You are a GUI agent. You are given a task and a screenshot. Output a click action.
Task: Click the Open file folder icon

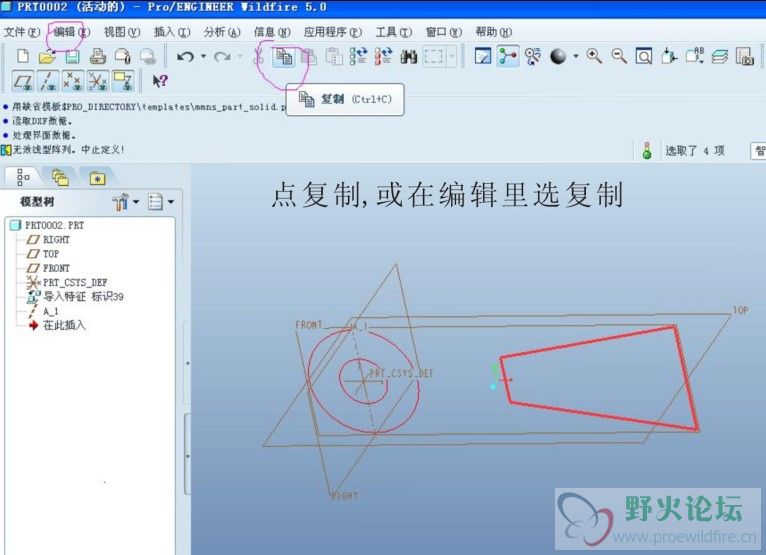[x=47, y=57]
